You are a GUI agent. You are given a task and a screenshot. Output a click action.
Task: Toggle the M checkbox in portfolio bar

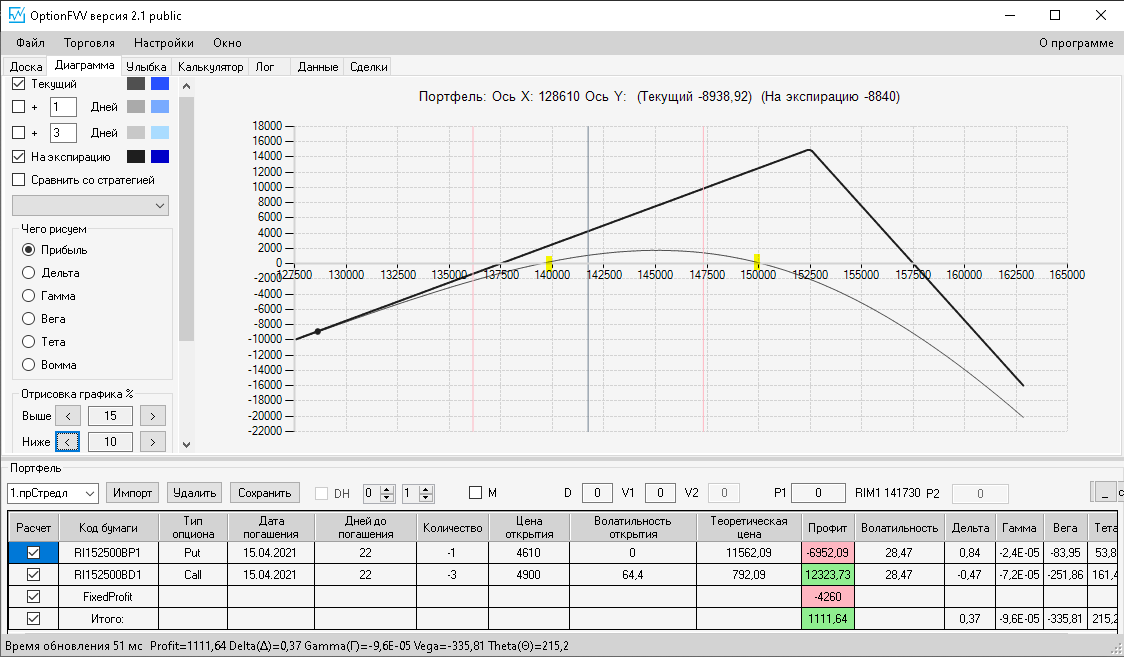[475, 493]
